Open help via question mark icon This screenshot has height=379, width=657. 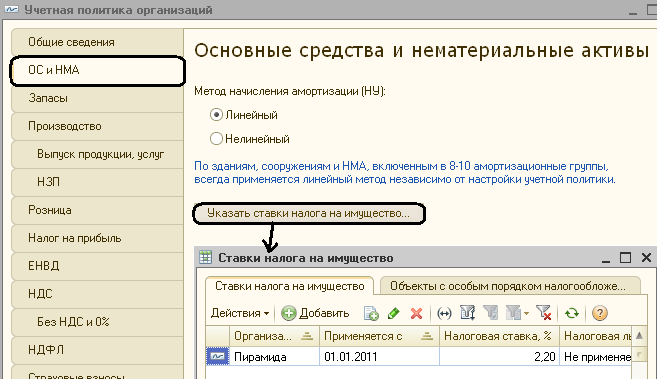pyautogui.click(x=600, y=313)
